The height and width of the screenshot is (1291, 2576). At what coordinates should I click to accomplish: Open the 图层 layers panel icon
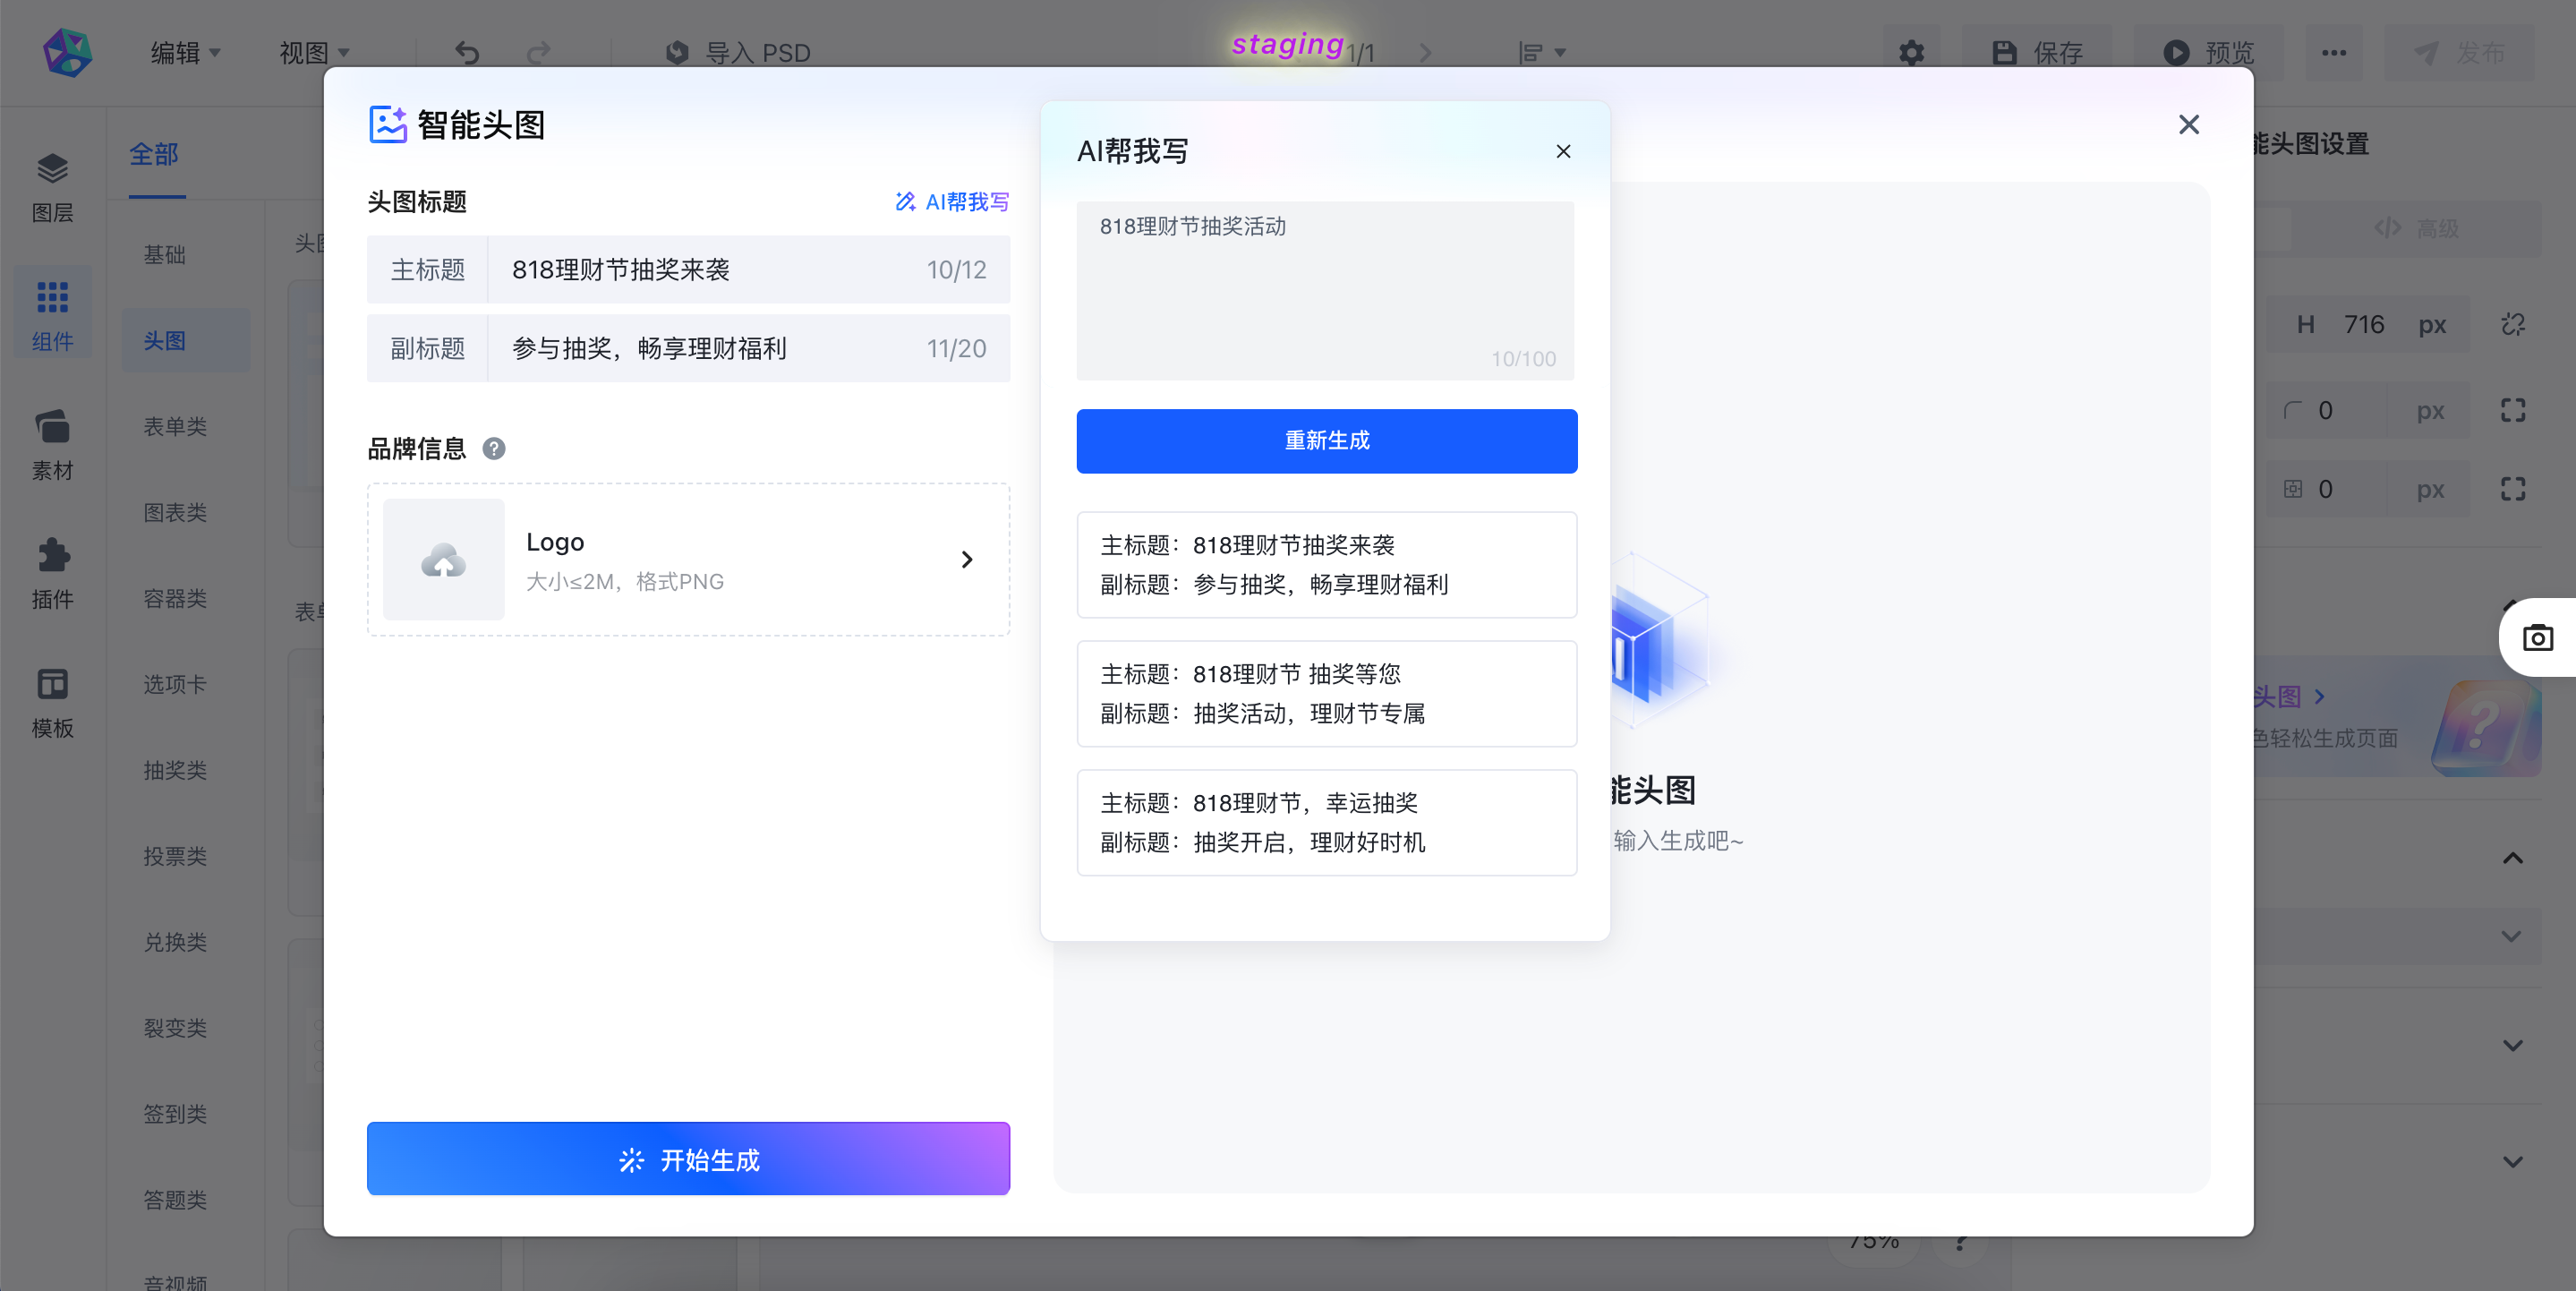tap(52, 187)
